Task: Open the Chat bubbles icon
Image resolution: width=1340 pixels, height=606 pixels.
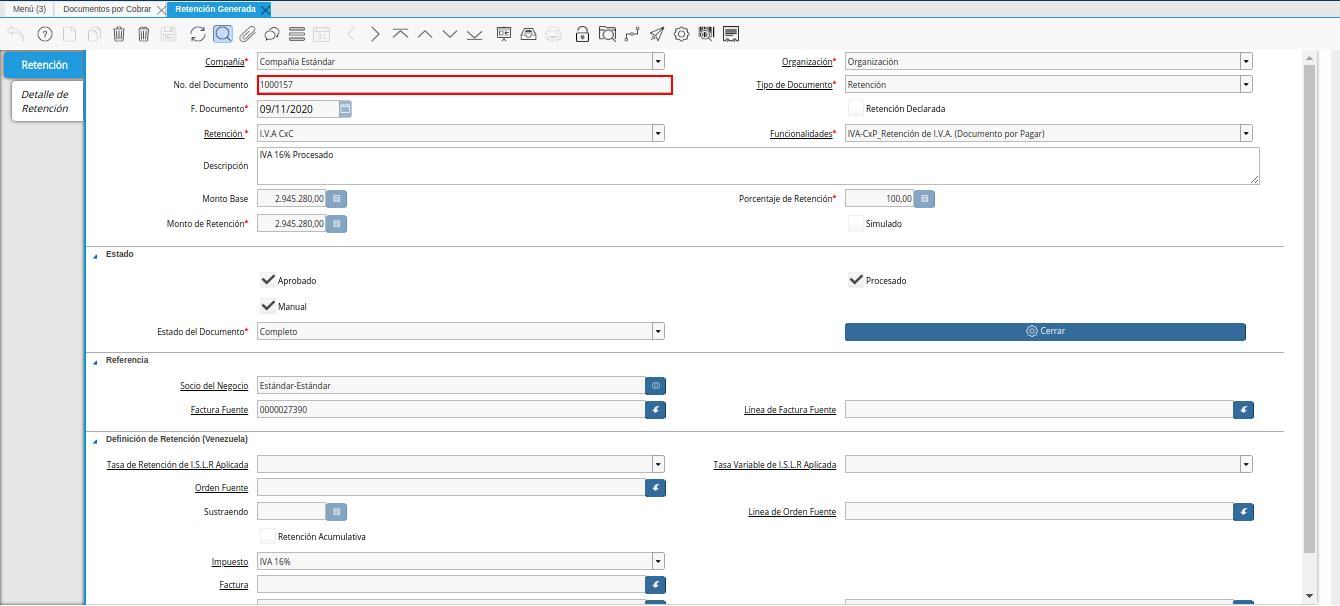Action: [271, 34]
